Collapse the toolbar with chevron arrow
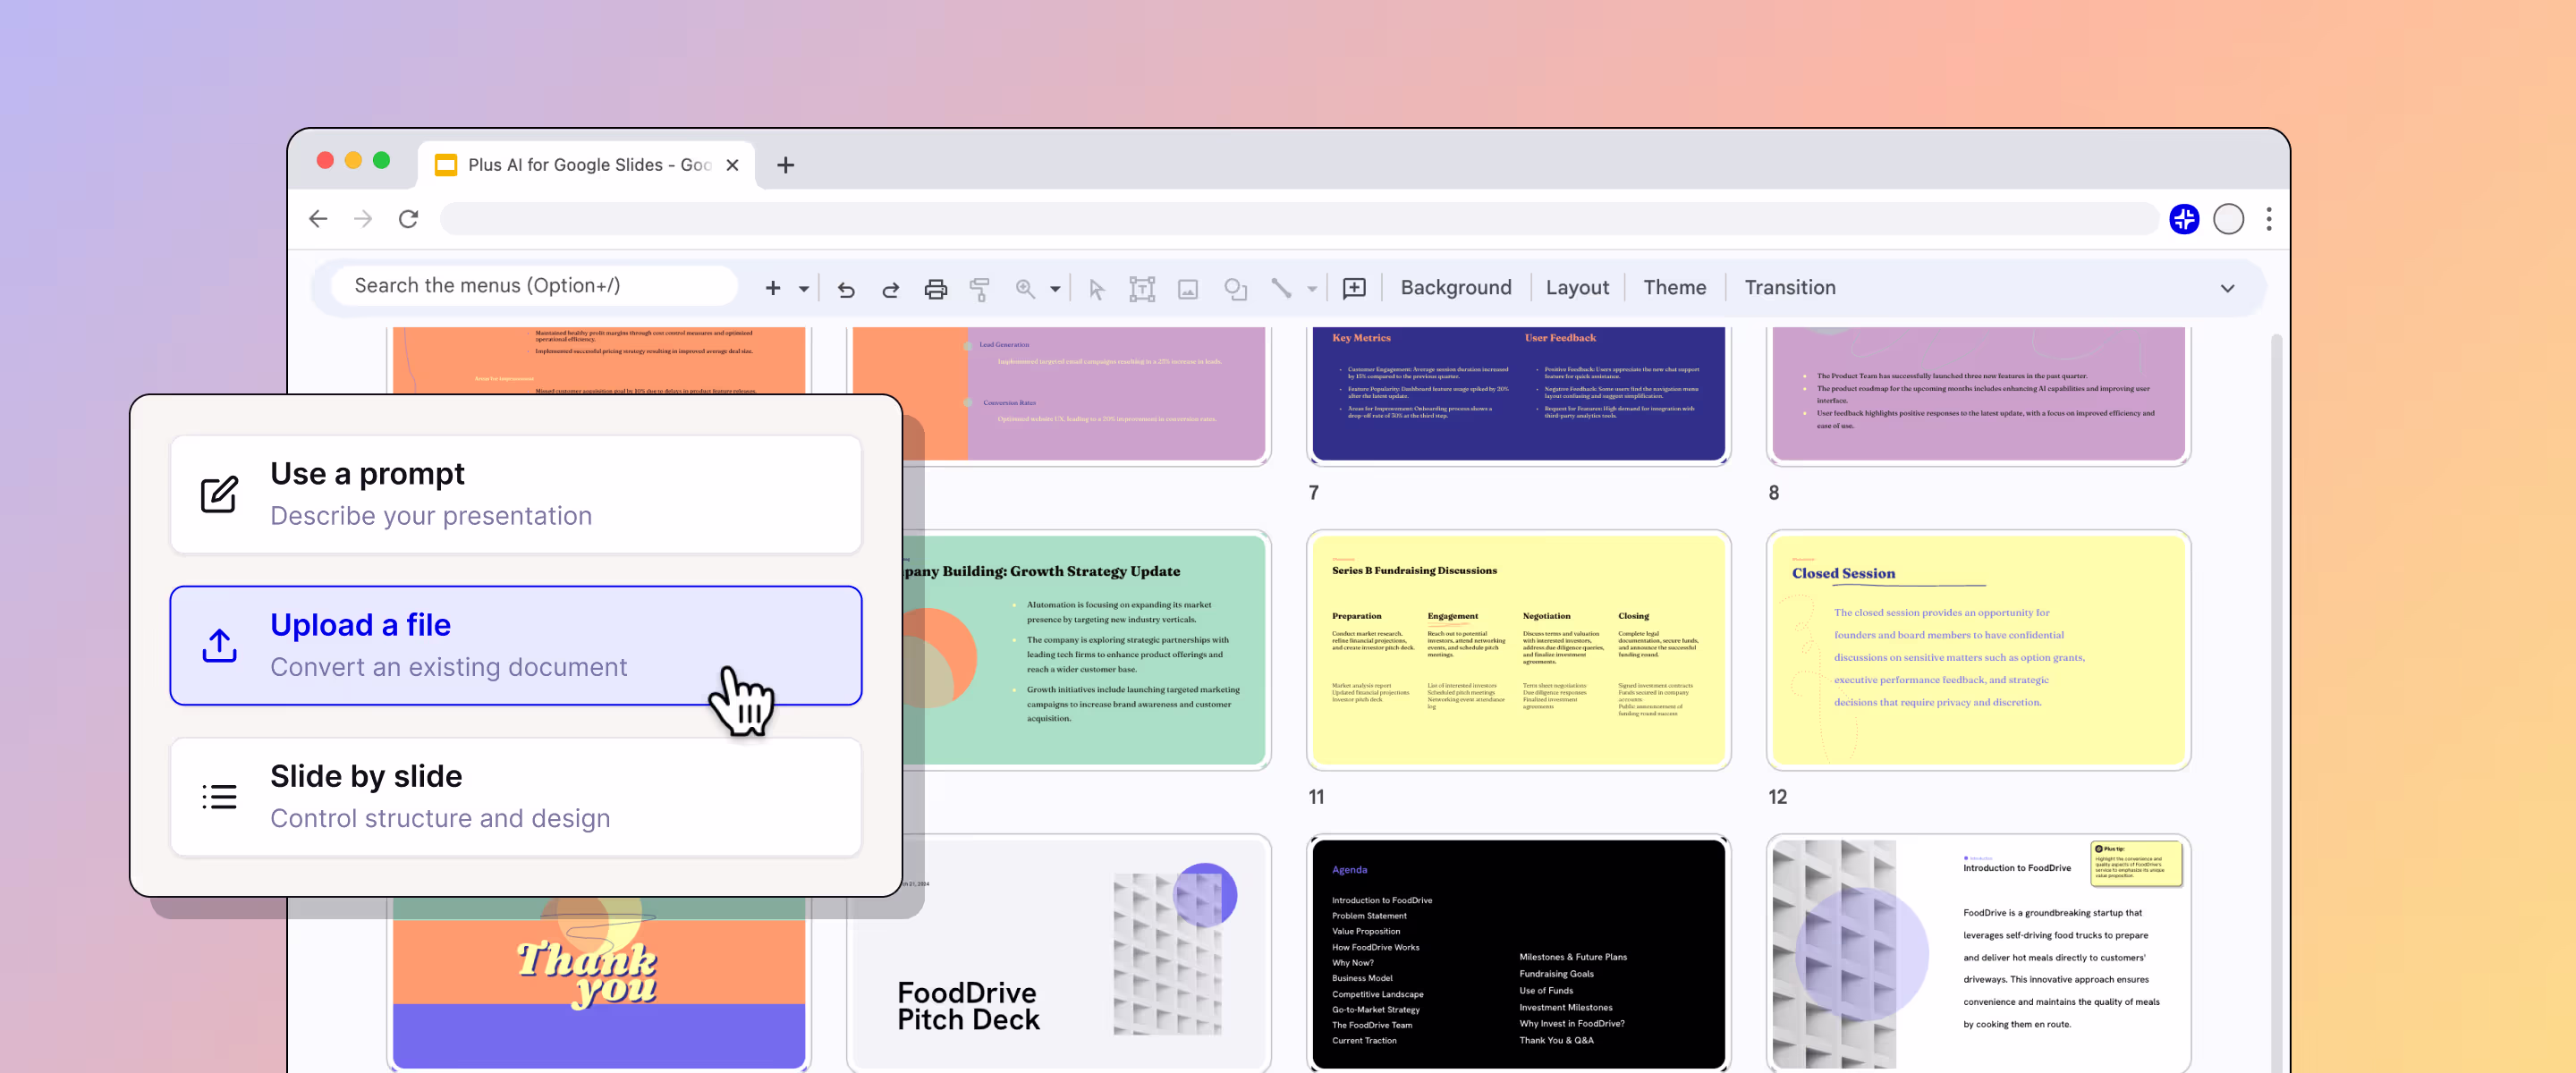Screen dimensions: 2576x1073 click(2228, 288)
